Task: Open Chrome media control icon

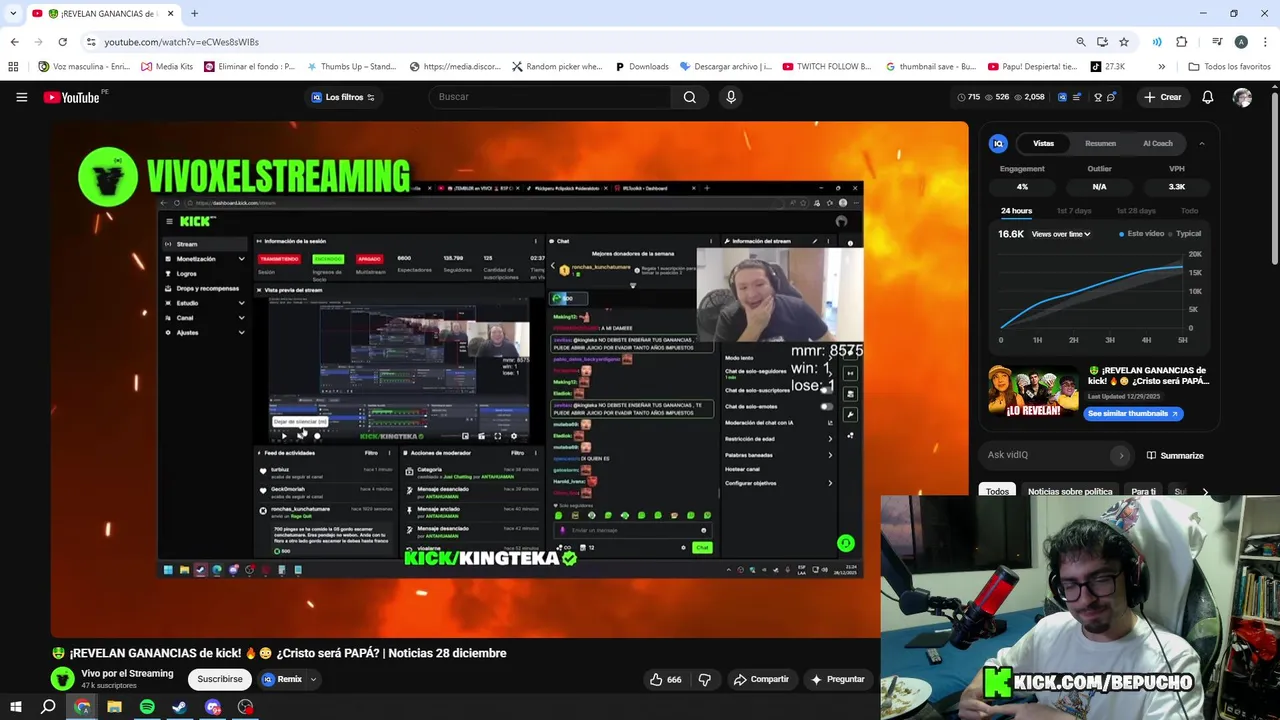Action: [x=1217, y=42]
